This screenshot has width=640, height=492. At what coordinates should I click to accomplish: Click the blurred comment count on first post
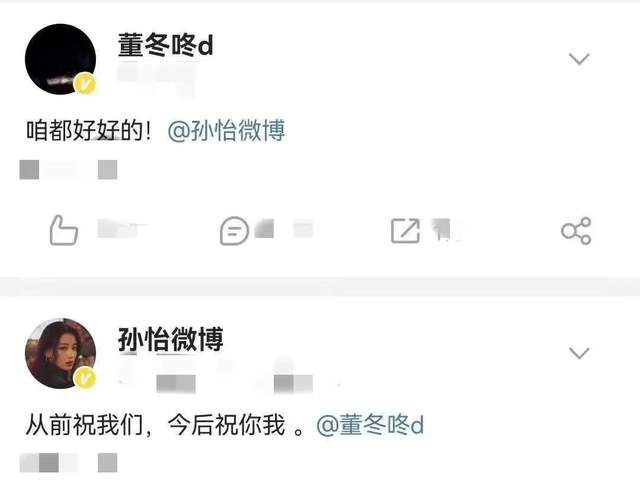click(x=284, y=229)
